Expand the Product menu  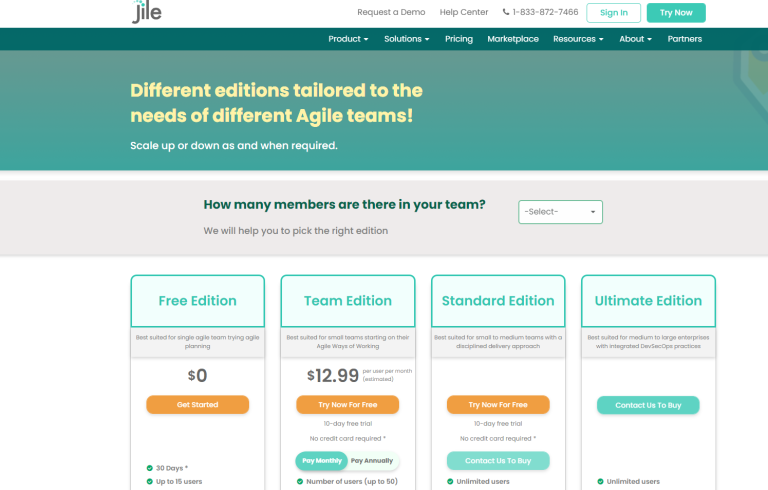(348, 39)
